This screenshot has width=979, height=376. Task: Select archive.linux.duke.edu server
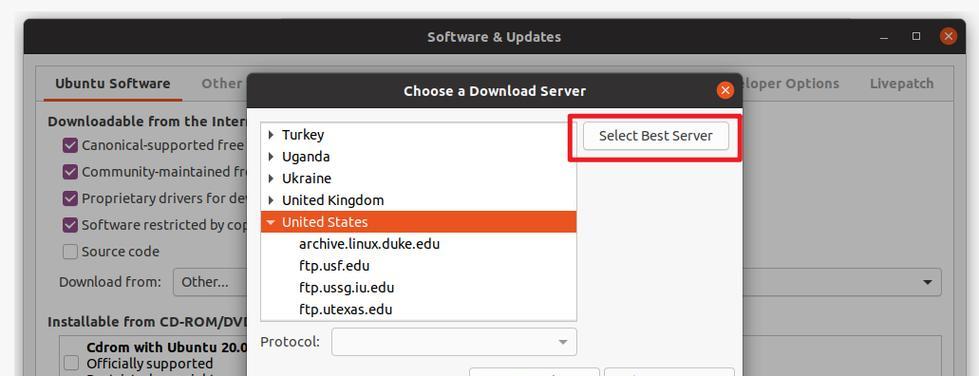[x=369, y=244]
